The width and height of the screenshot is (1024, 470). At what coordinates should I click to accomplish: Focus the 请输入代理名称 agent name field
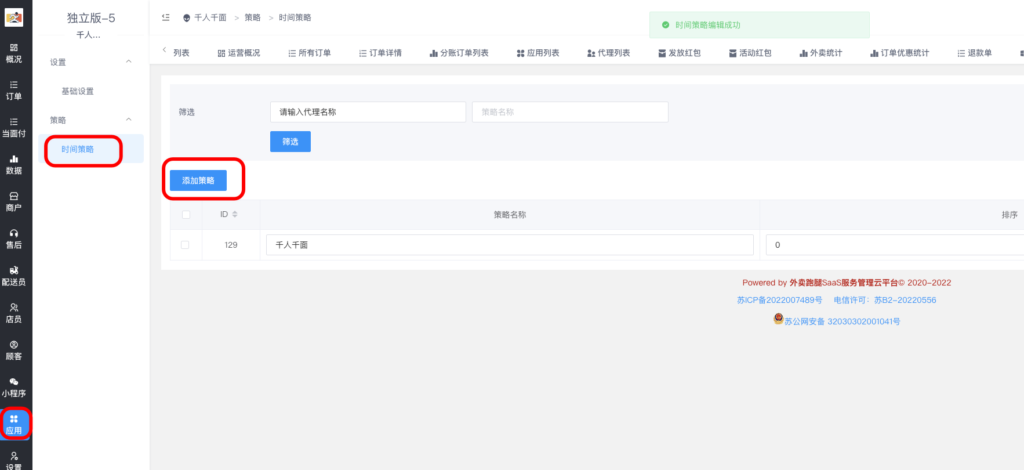[x=368, y=112]
